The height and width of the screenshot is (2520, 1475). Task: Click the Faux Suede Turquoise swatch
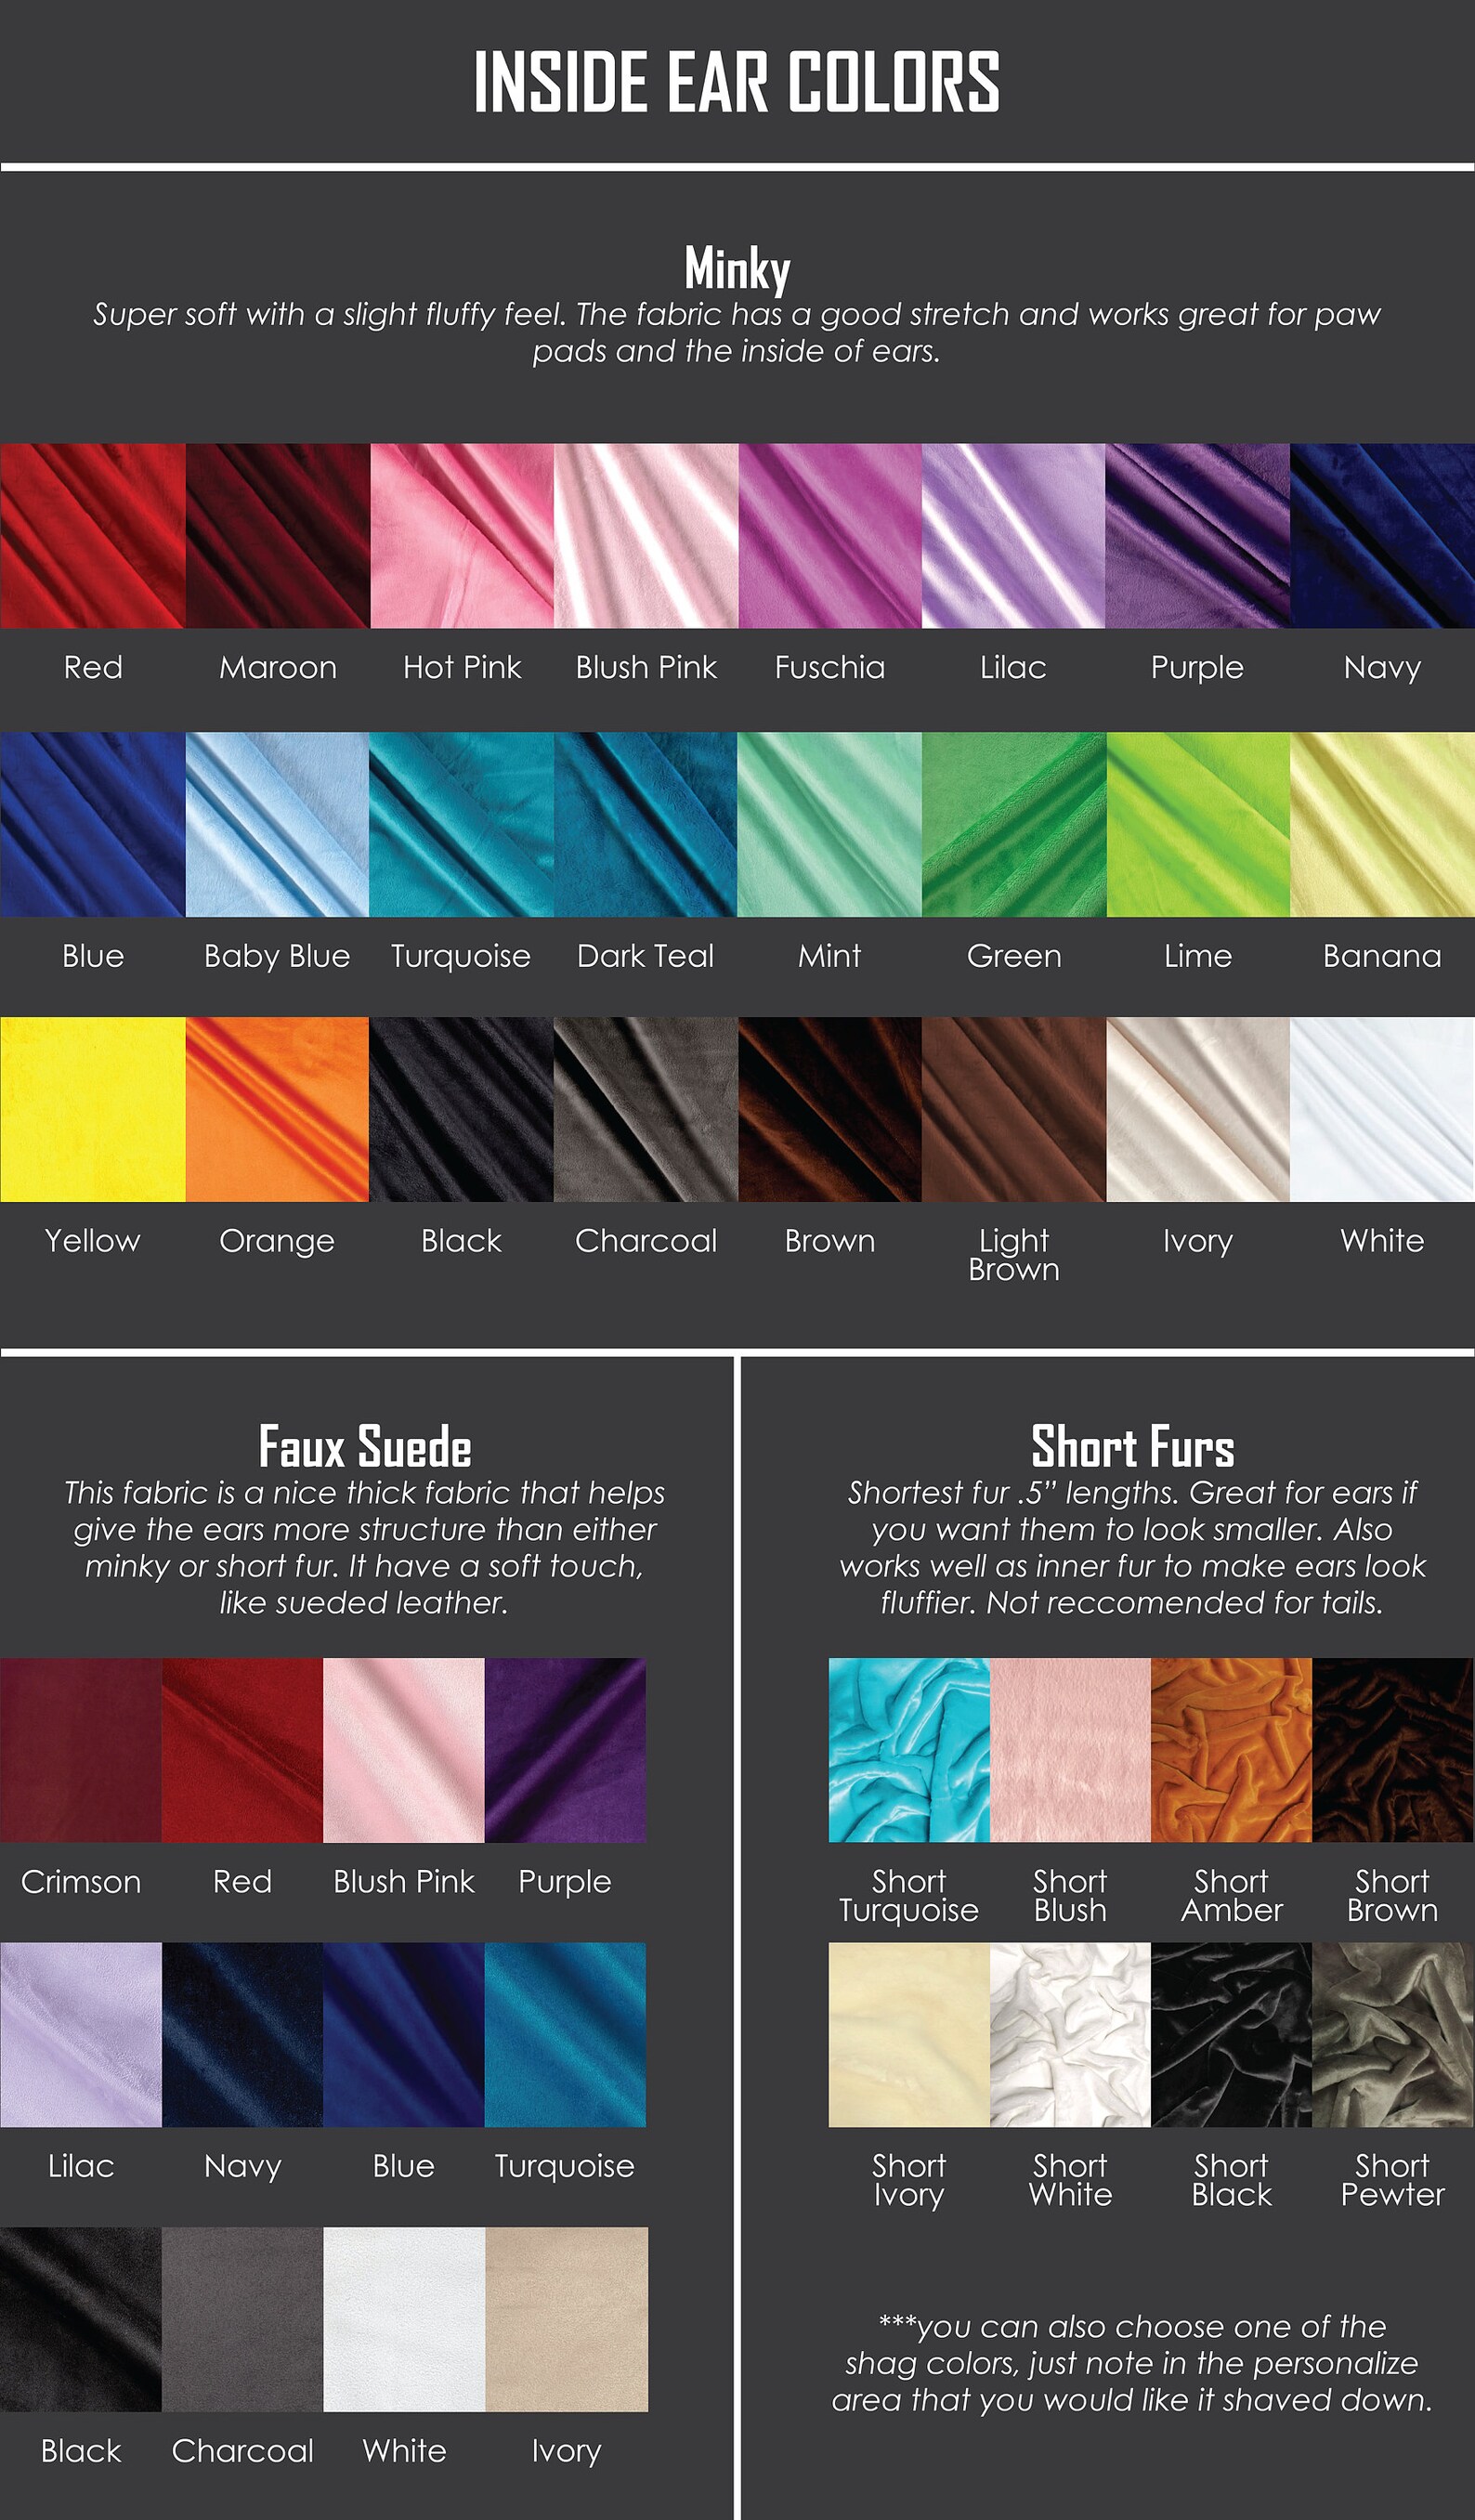[565, 2035]
